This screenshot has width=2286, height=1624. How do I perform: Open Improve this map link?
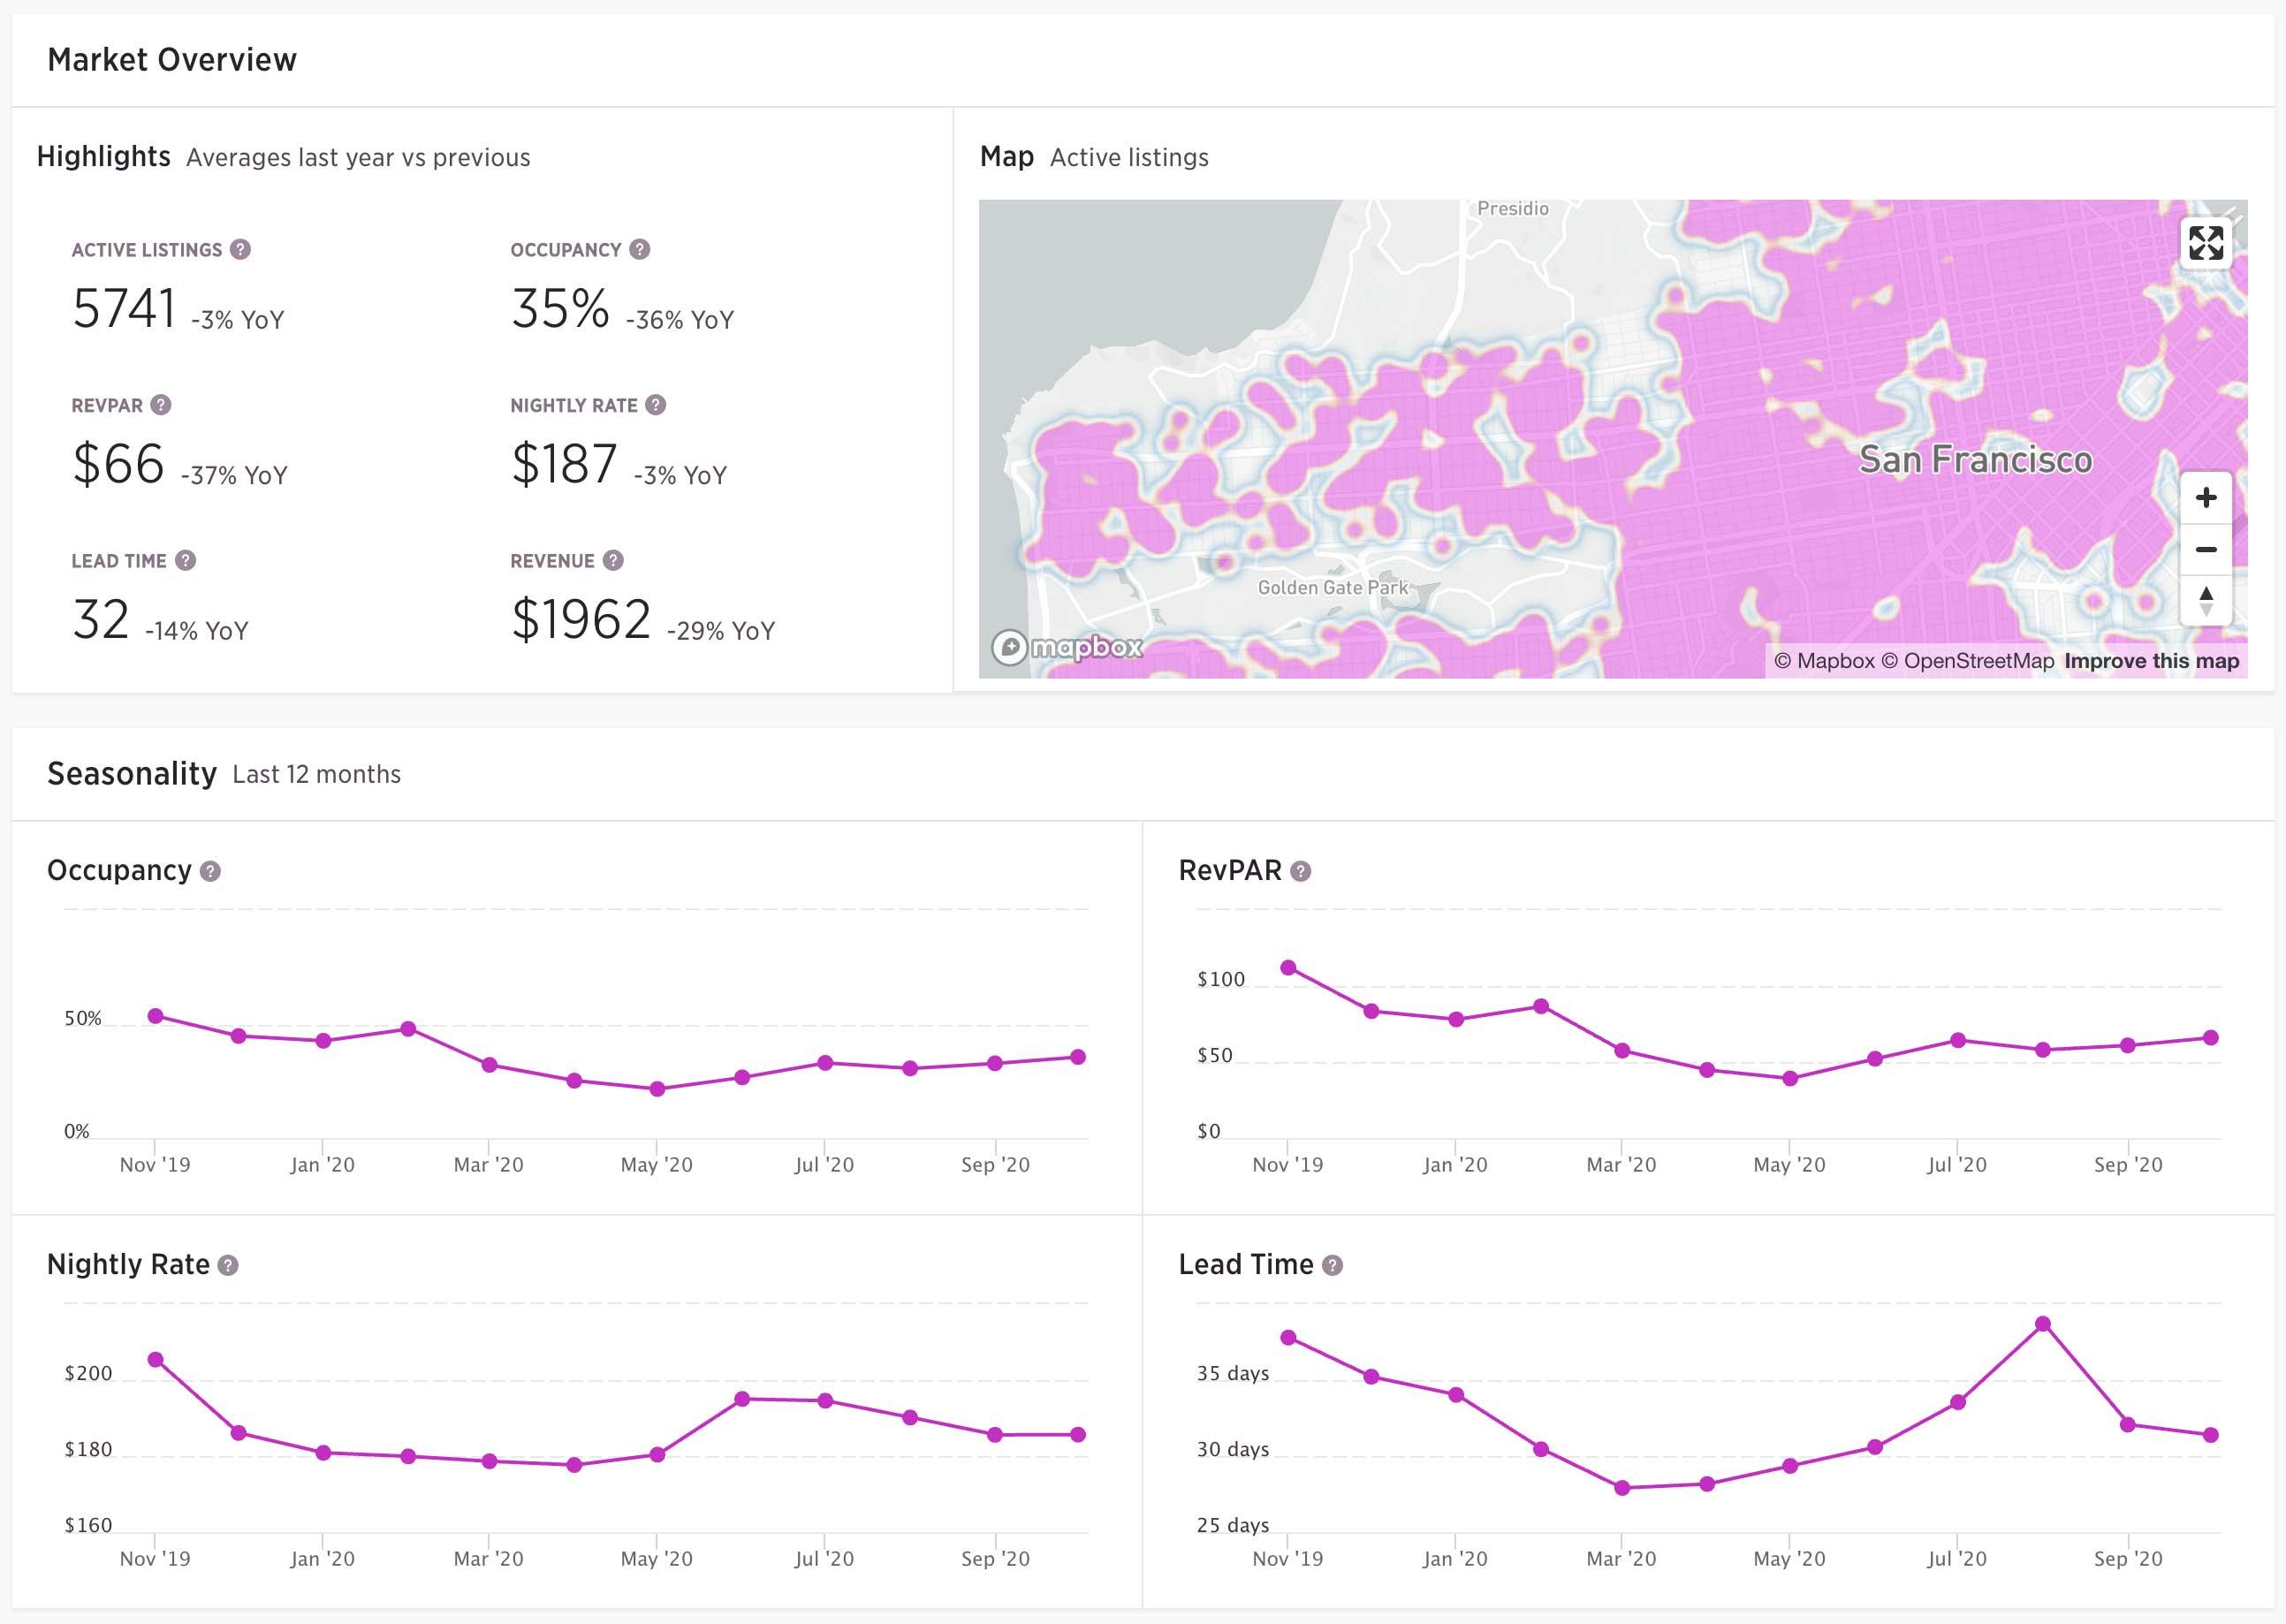2151,661
